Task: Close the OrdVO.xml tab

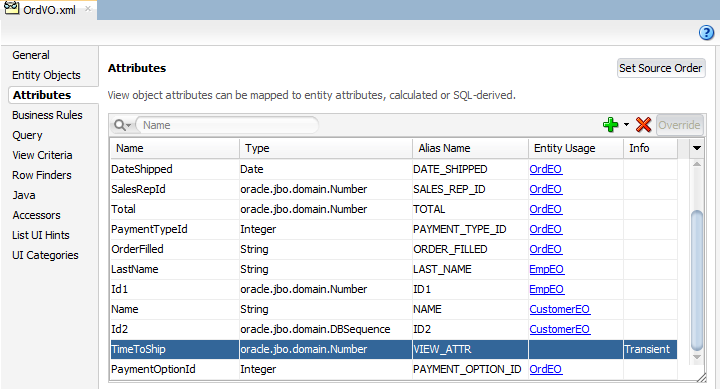Action: [88, 9]
